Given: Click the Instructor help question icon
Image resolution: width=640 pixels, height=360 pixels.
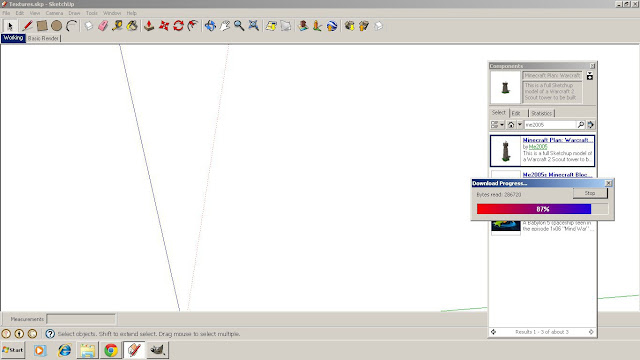Looking at the screenshot, I should [x=50, y=334].
